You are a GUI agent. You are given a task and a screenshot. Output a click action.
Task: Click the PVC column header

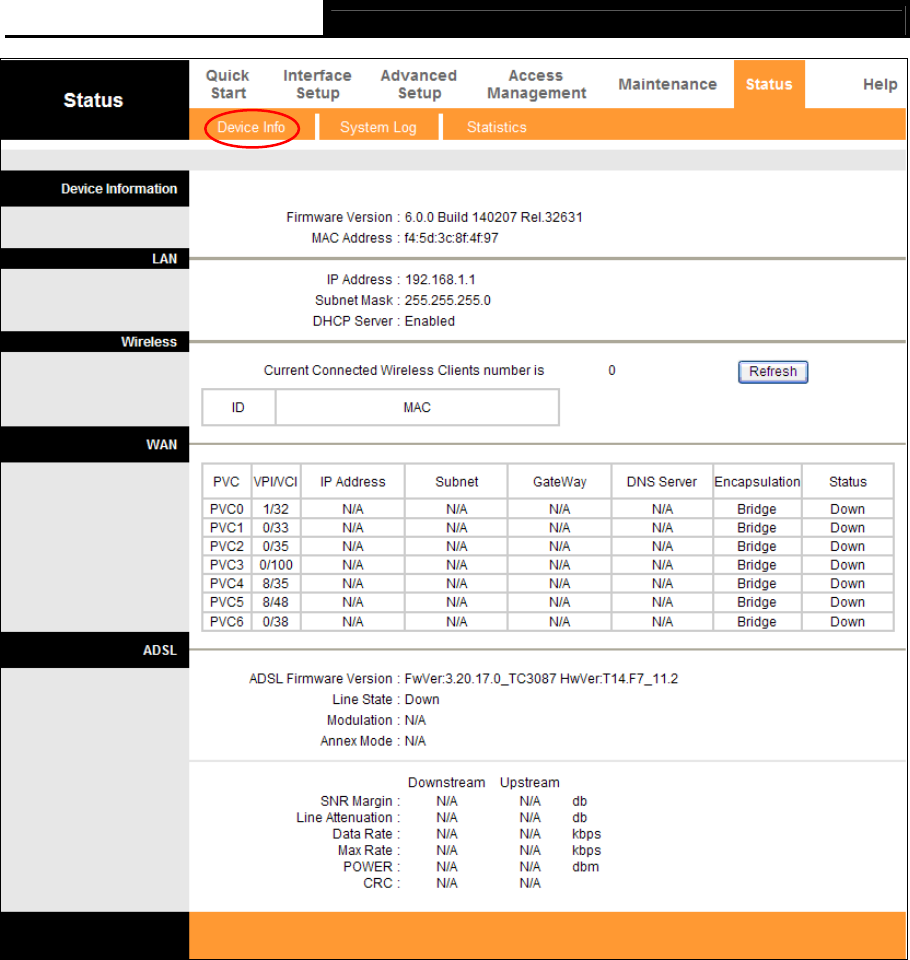(x=226, y=482)
